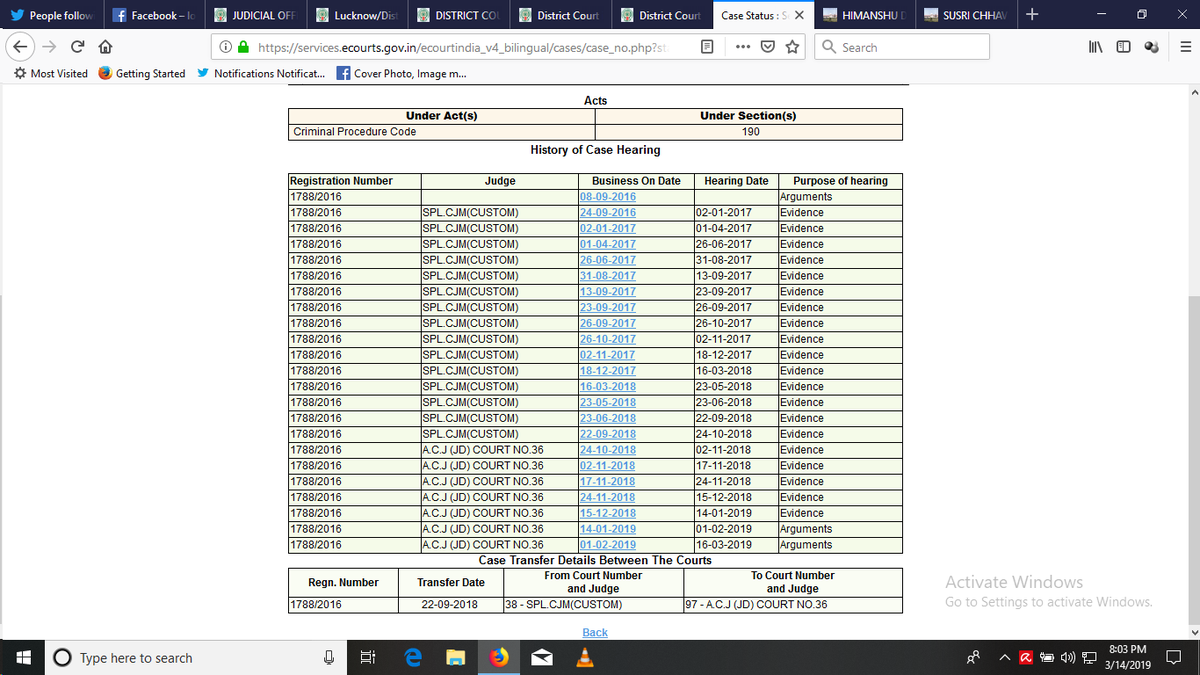Open business date 01-02-2019 link

[x=608, y=545]
